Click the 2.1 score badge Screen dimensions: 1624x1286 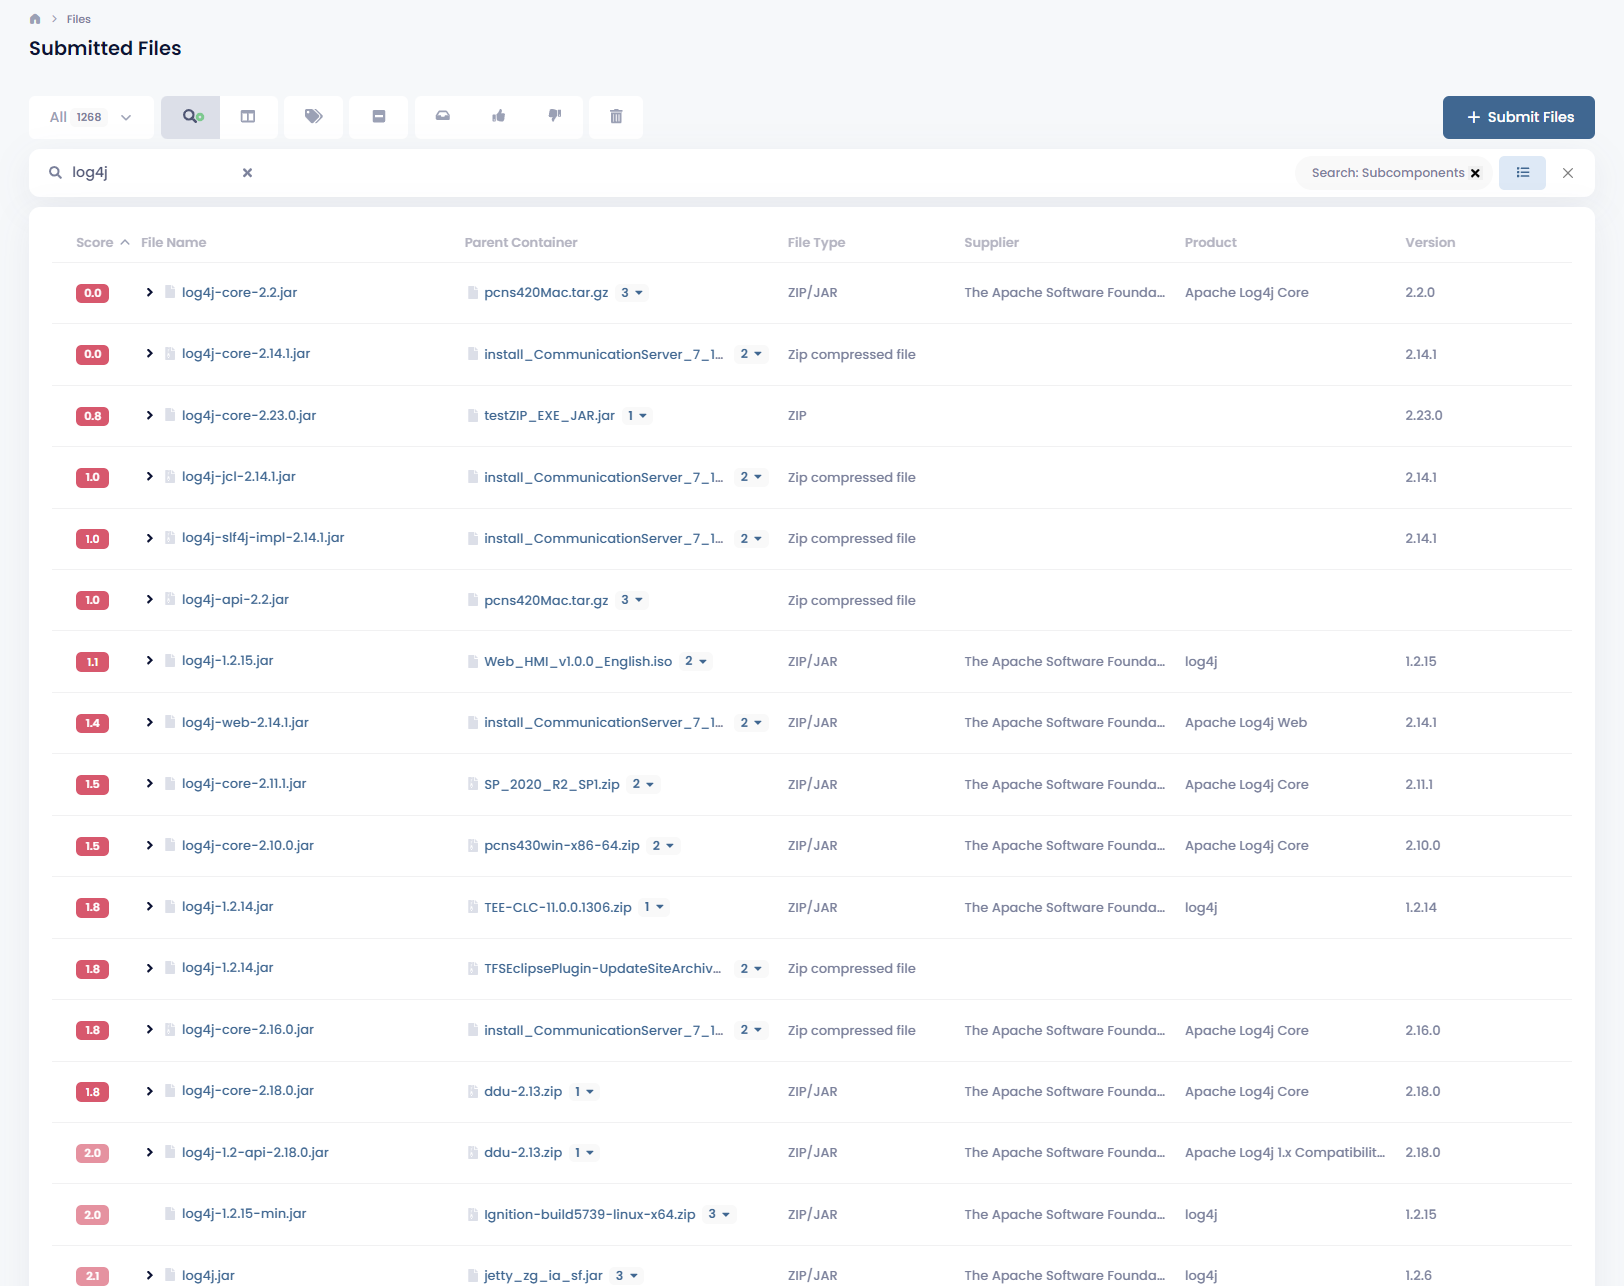[x=92, y=1276]
